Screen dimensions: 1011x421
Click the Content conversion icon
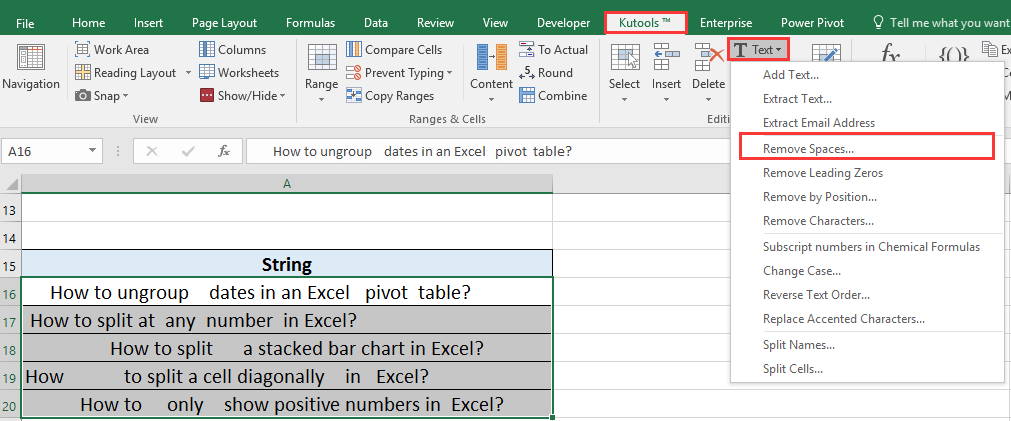[x=491, y=60]
